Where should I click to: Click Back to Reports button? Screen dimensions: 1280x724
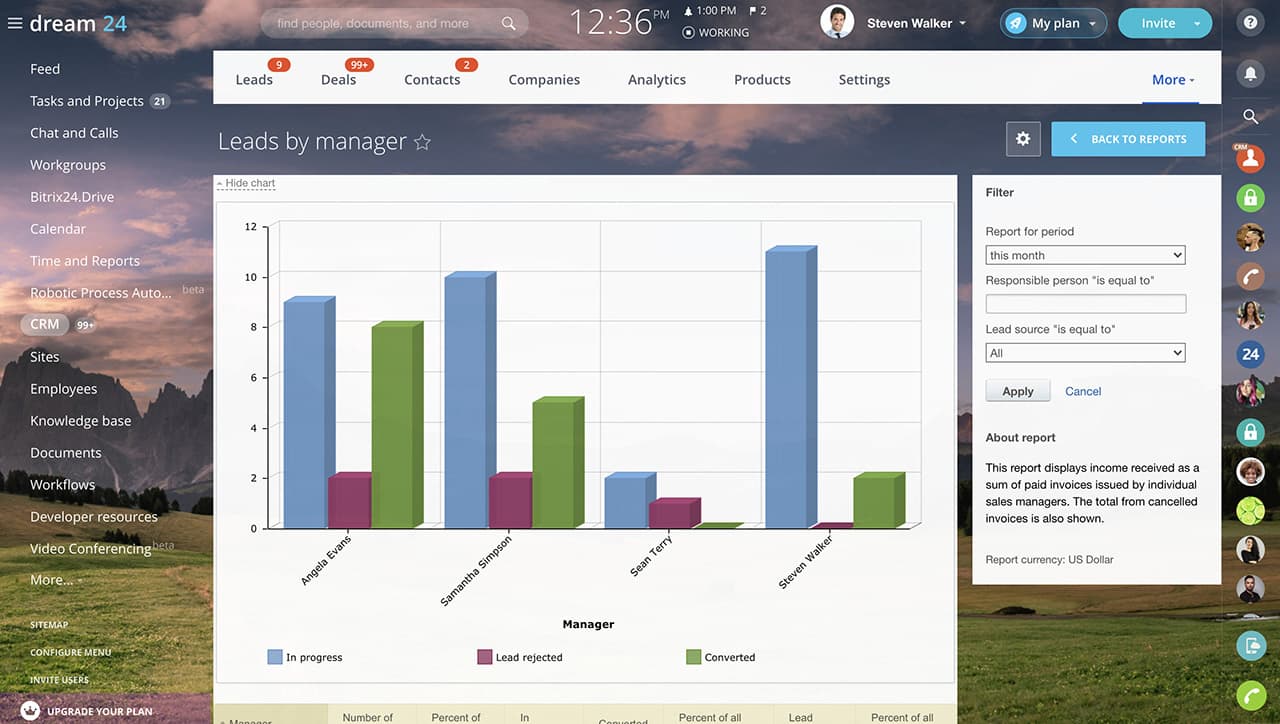(x=1128, y=139)
